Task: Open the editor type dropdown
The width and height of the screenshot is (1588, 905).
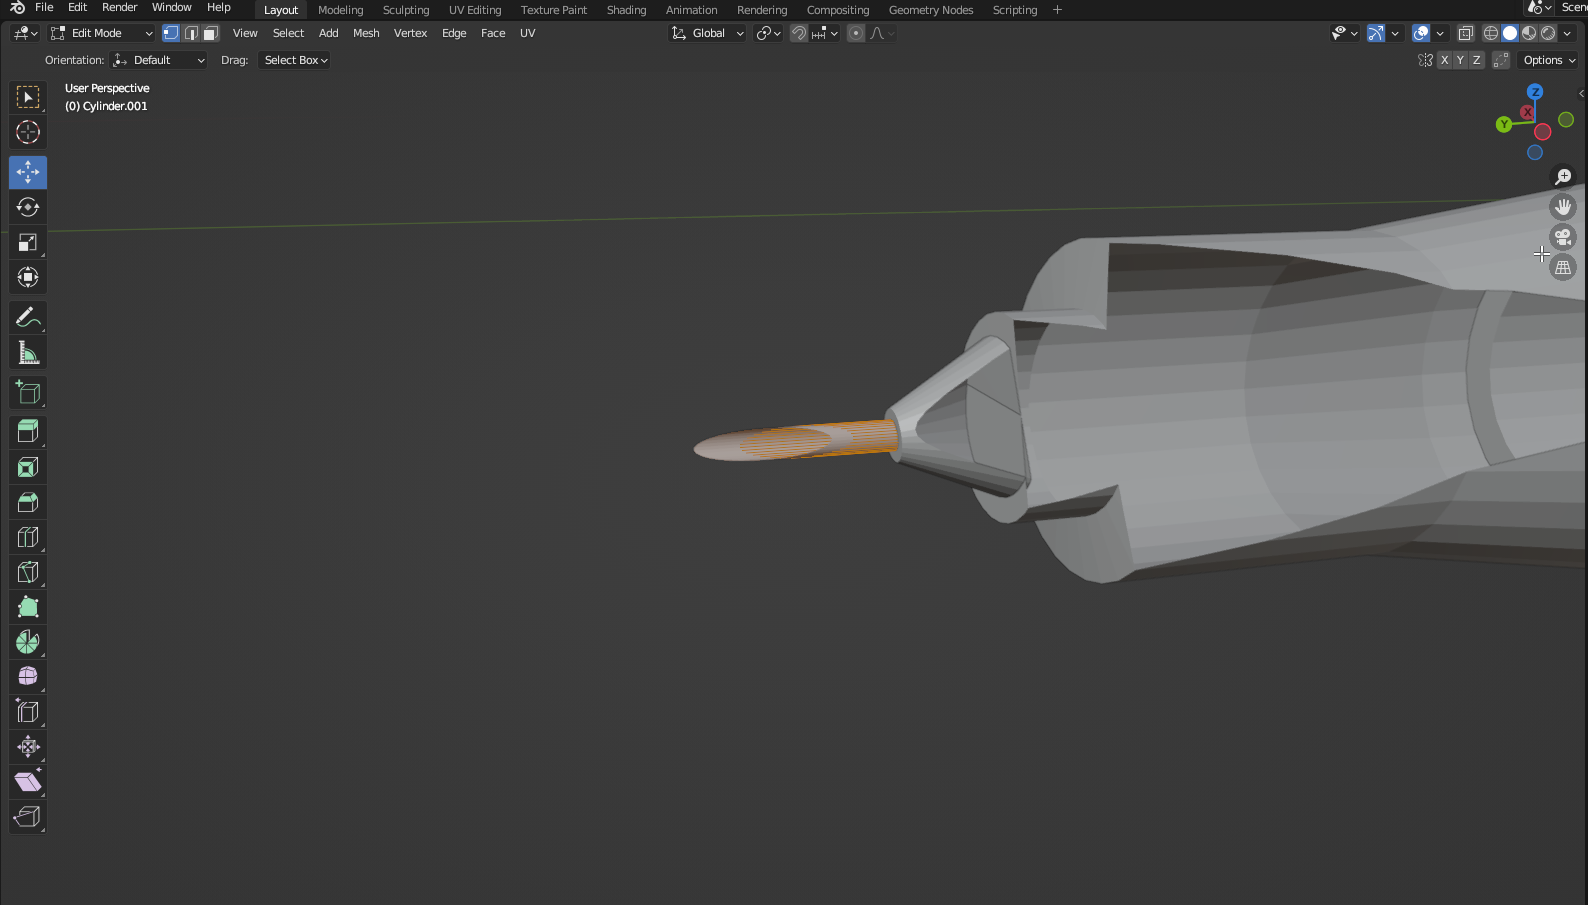Action: [x=25, y=33]
